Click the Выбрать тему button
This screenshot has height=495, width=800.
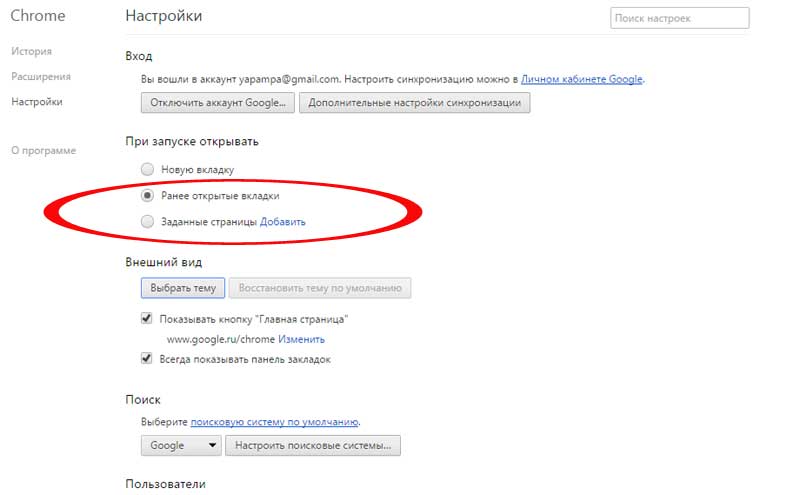[x=183, y=288]
